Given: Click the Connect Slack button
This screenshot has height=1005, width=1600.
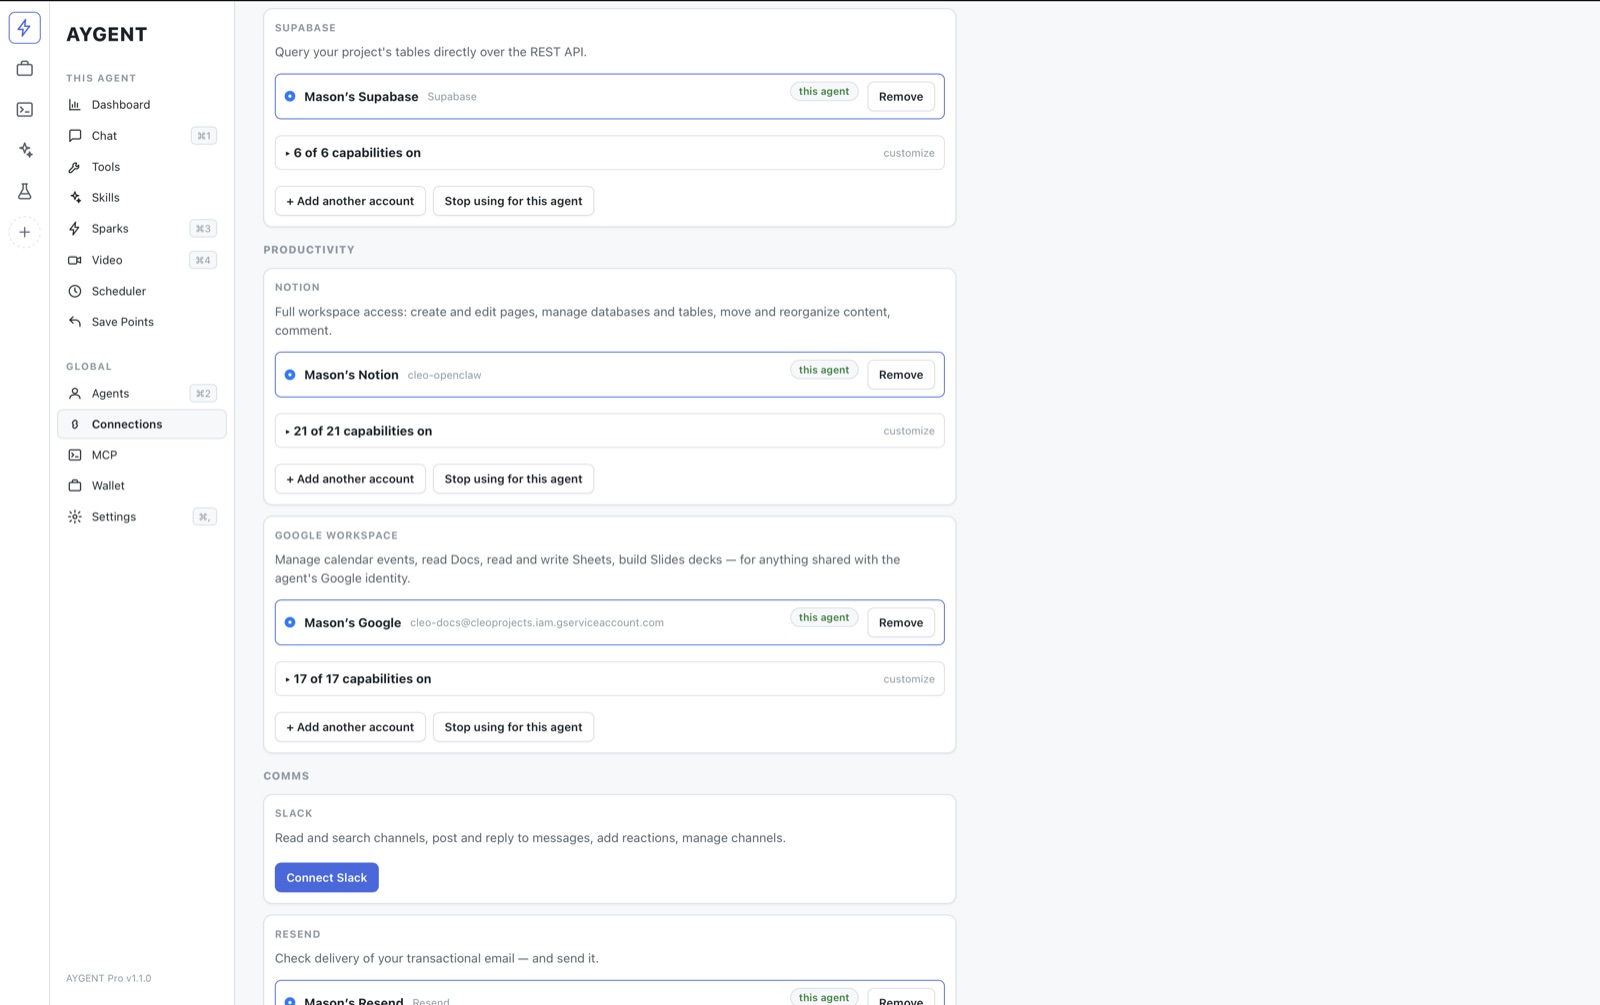Looking at the screenshot, I should tap(327, 877).
